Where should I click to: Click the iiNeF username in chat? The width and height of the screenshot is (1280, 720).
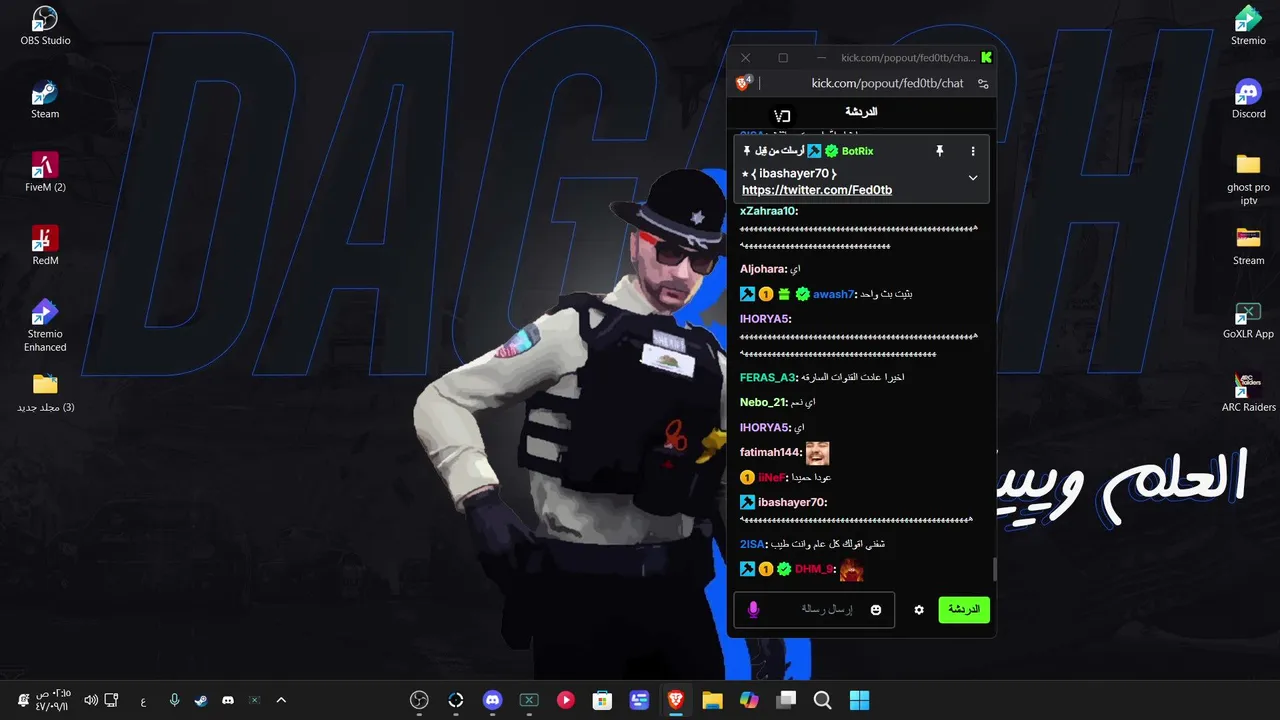[x=772, y=477]
